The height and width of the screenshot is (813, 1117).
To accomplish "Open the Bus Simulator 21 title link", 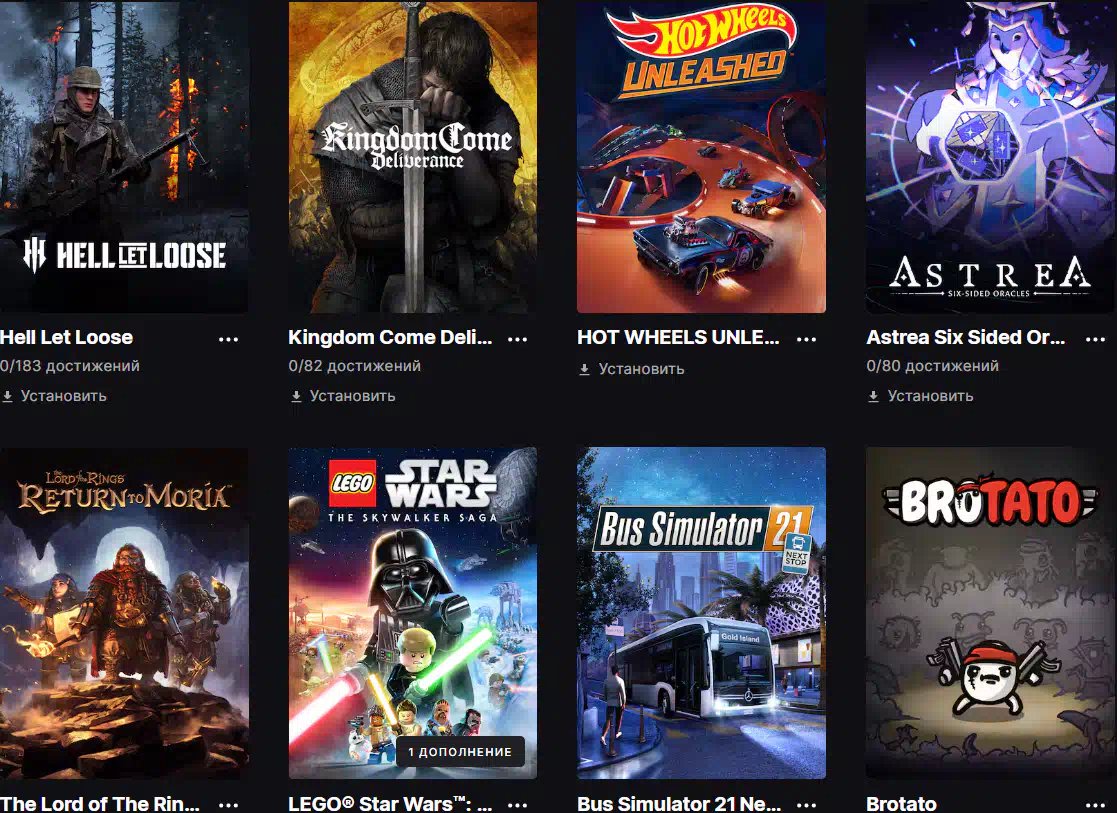I will point(679,804).
